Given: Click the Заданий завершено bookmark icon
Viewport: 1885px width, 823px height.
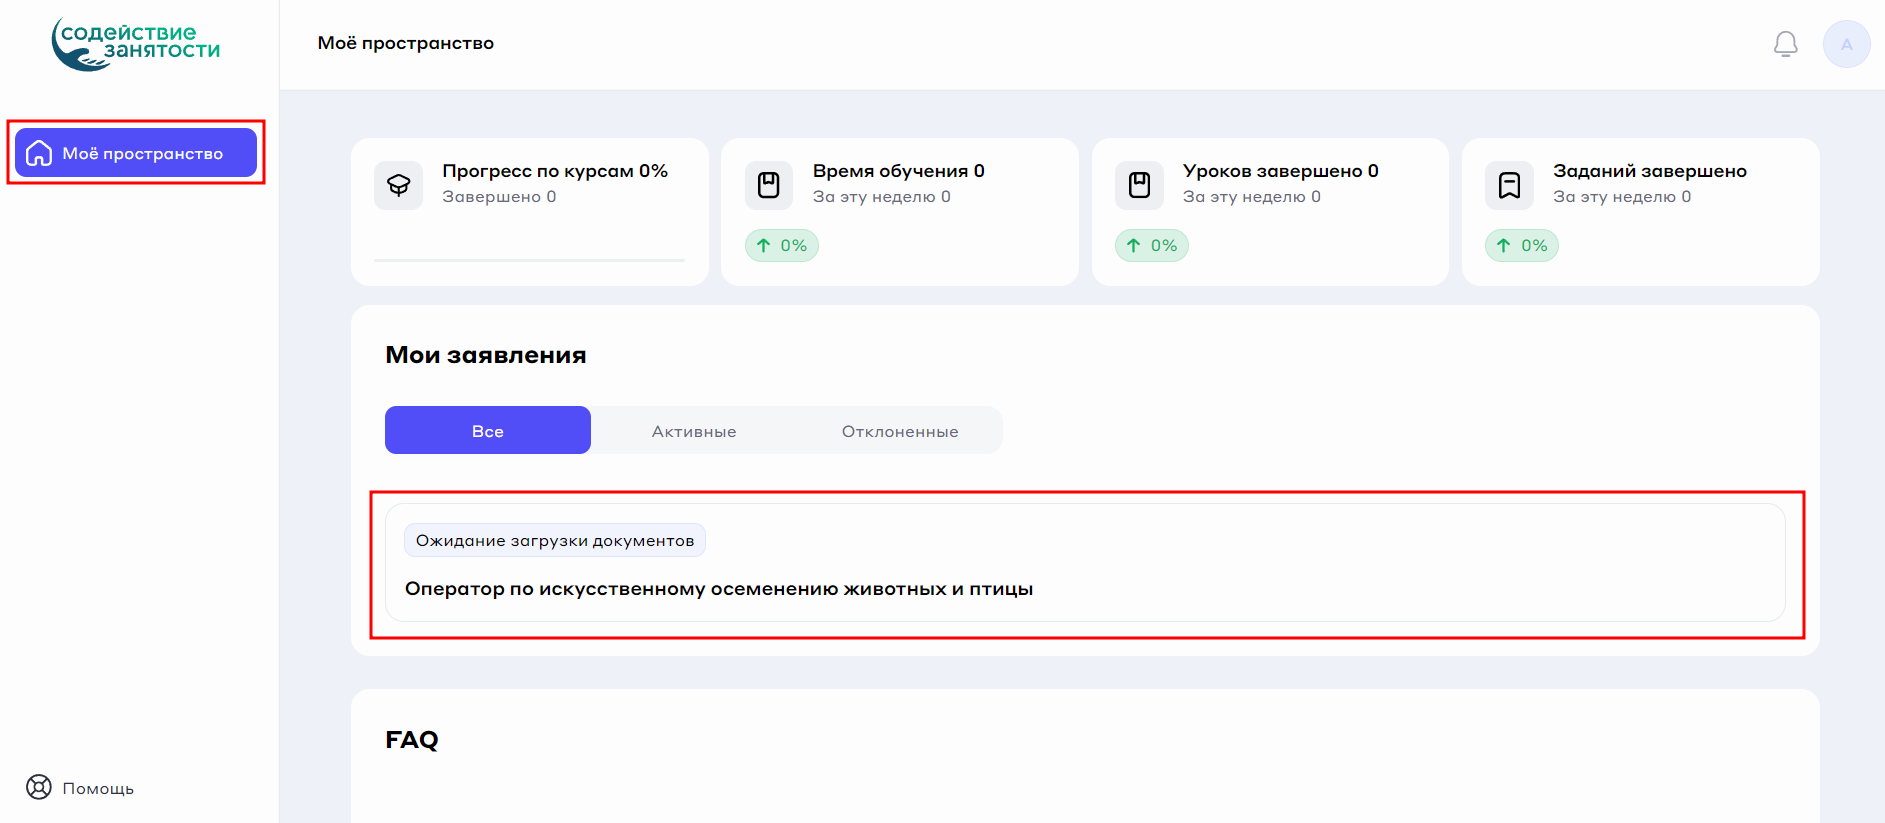Looking at the screenshot, I should [x=1509, y=185].
